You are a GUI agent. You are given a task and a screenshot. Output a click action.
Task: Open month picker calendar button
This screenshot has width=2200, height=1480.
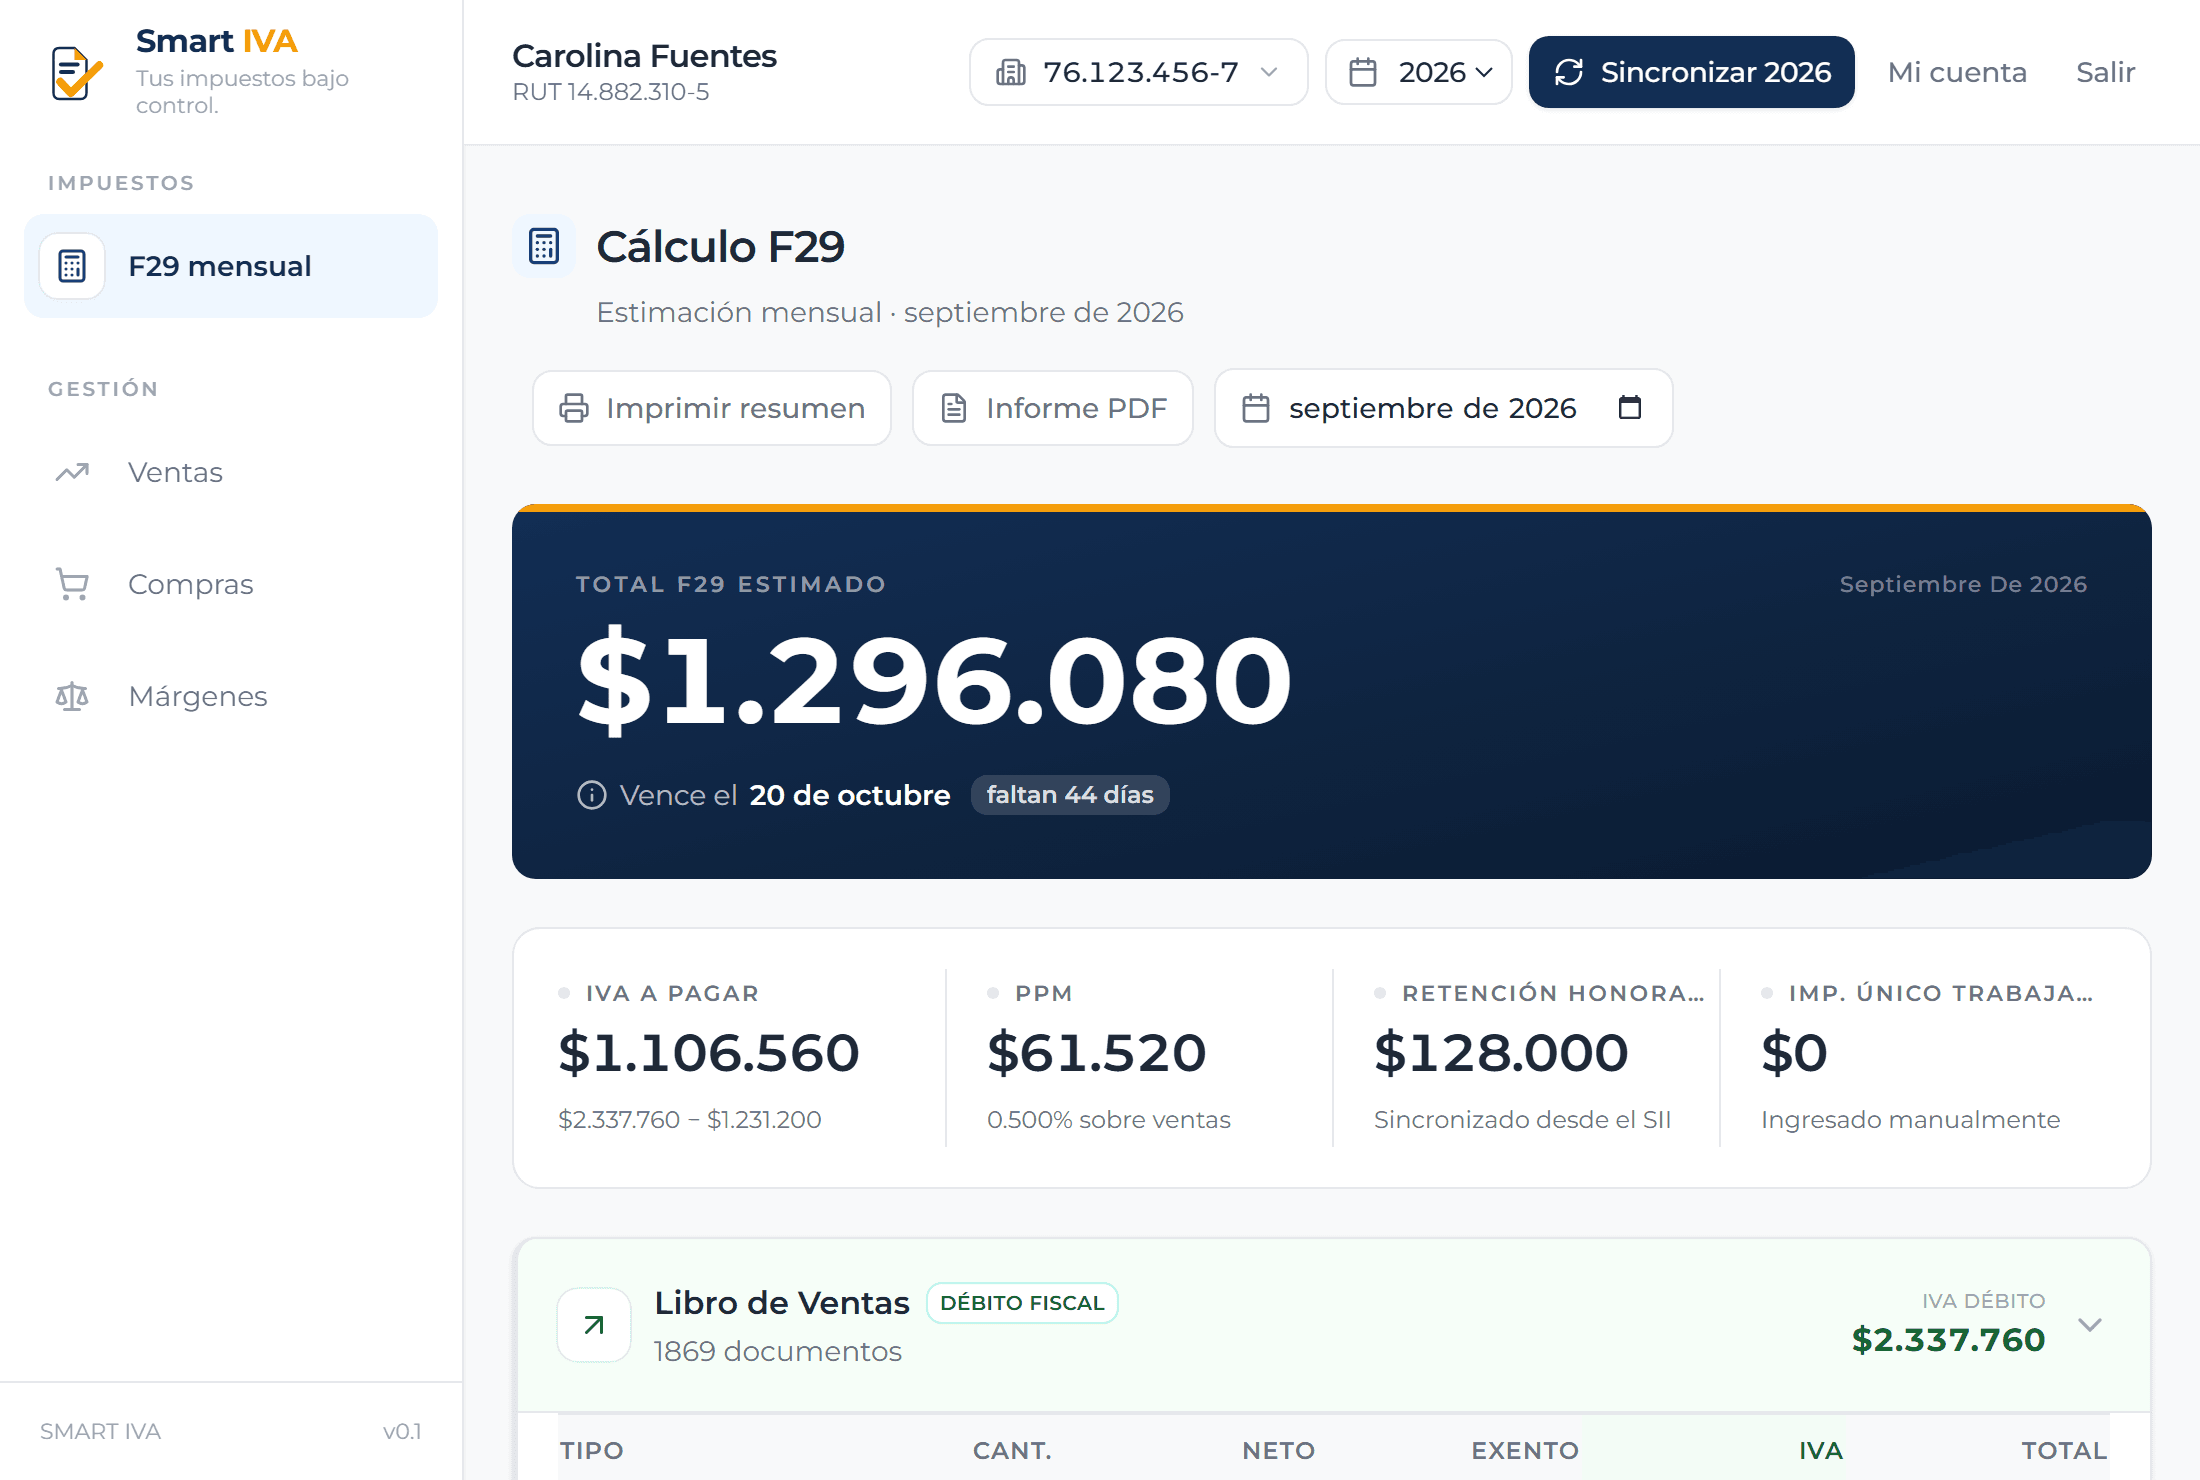click(1630, 407)
